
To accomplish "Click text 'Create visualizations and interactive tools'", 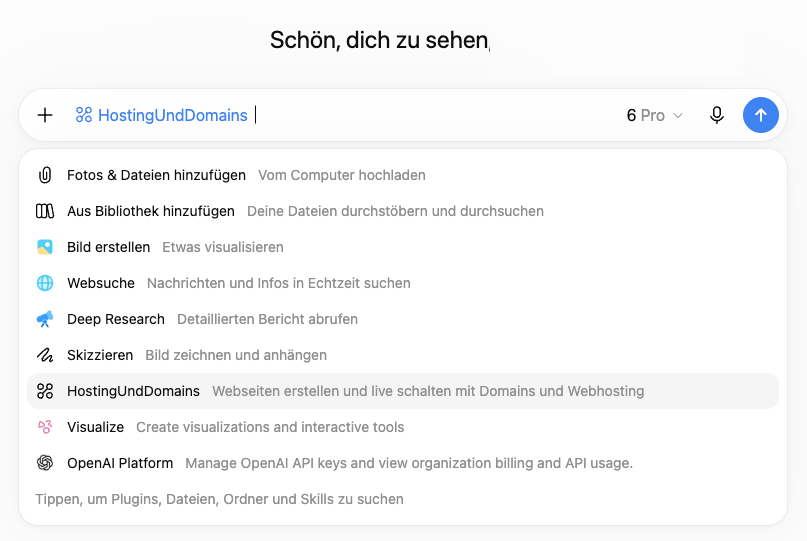I will tap(270, 427).
